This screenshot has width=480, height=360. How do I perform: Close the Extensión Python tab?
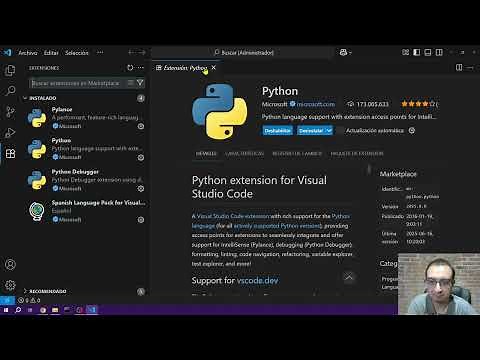pyautogui.click(x=214, y=68)
